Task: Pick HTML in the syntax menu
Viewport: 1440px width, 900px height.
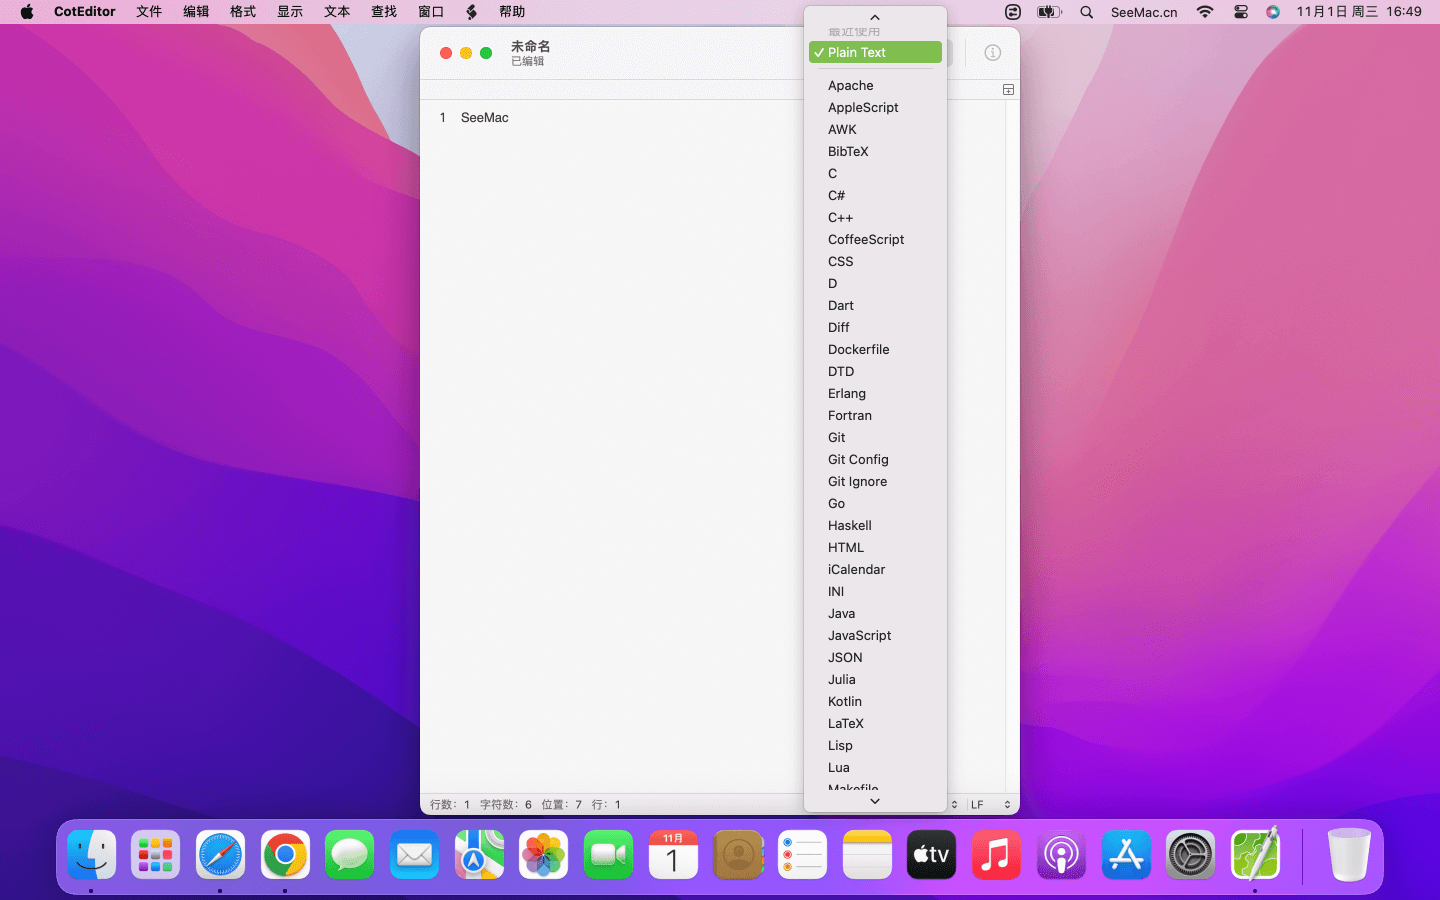Action: (845, 548)
